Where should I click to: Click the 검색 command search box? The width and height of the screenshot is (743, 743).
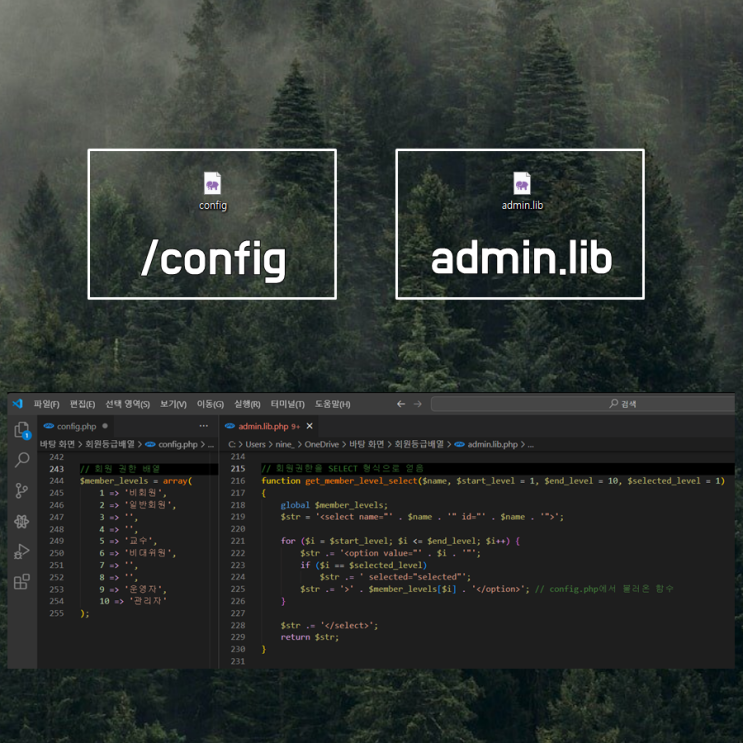coord(582,404)
